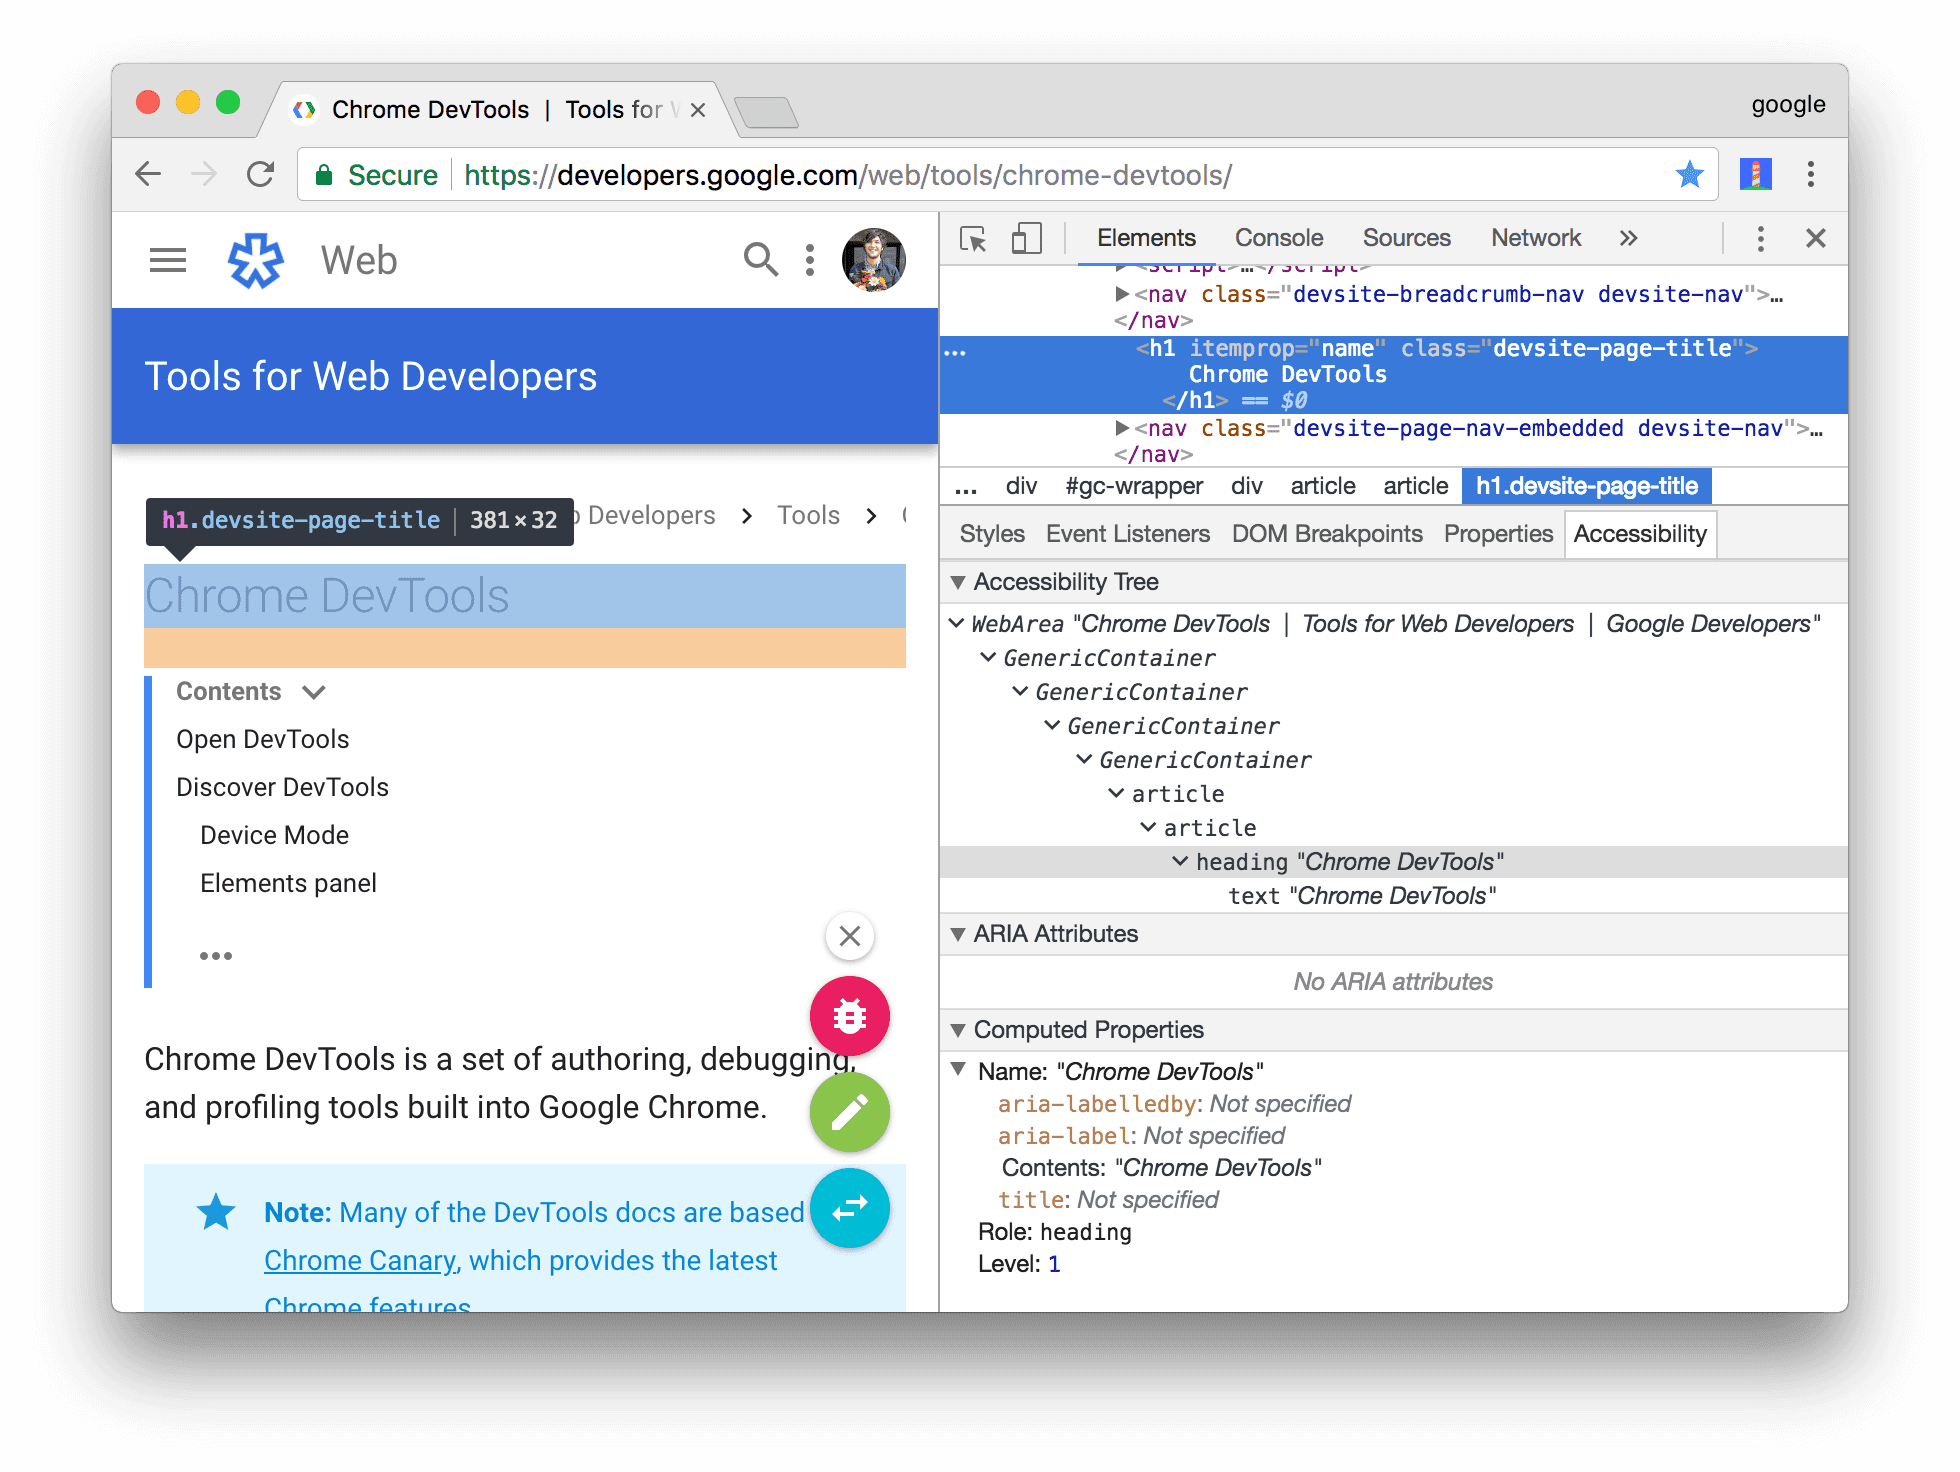Click the overflow tabs indicator double-arrow
Image resolution: width=1960 pixels, height=1472 pixels.
[1631, 240]
